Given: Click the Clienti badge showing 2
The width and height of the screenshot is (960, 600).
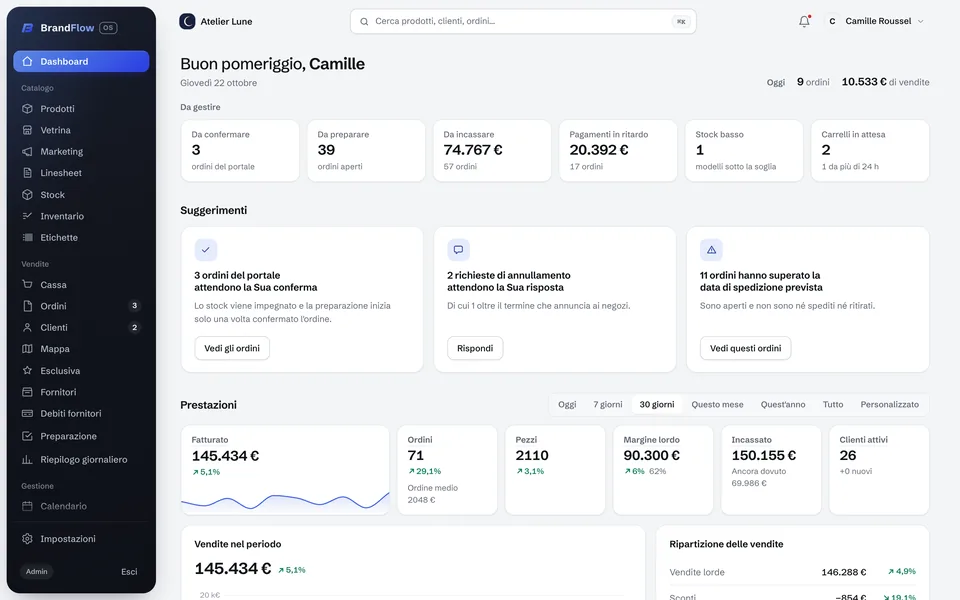Looking at the screenshot, I should point(135,328).
